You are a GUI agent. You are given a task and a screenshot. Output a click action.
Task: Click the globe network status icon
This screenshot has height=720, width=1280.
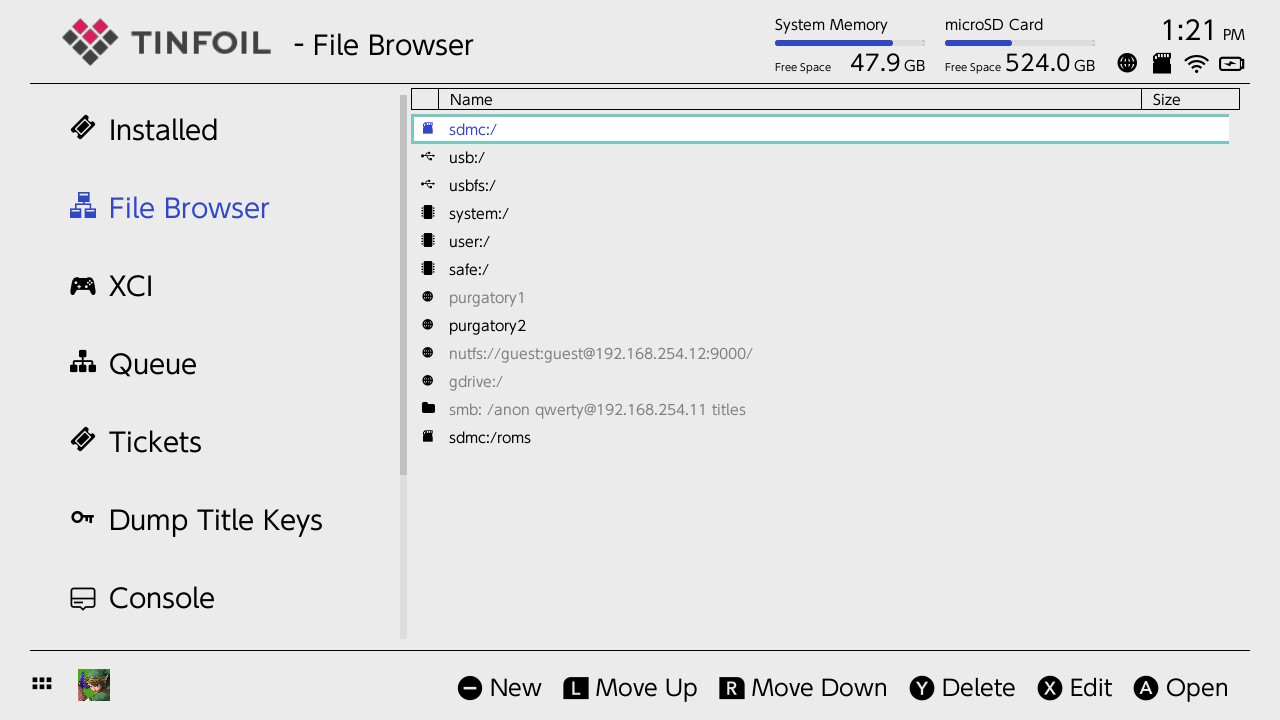(x=1127, y=63)
